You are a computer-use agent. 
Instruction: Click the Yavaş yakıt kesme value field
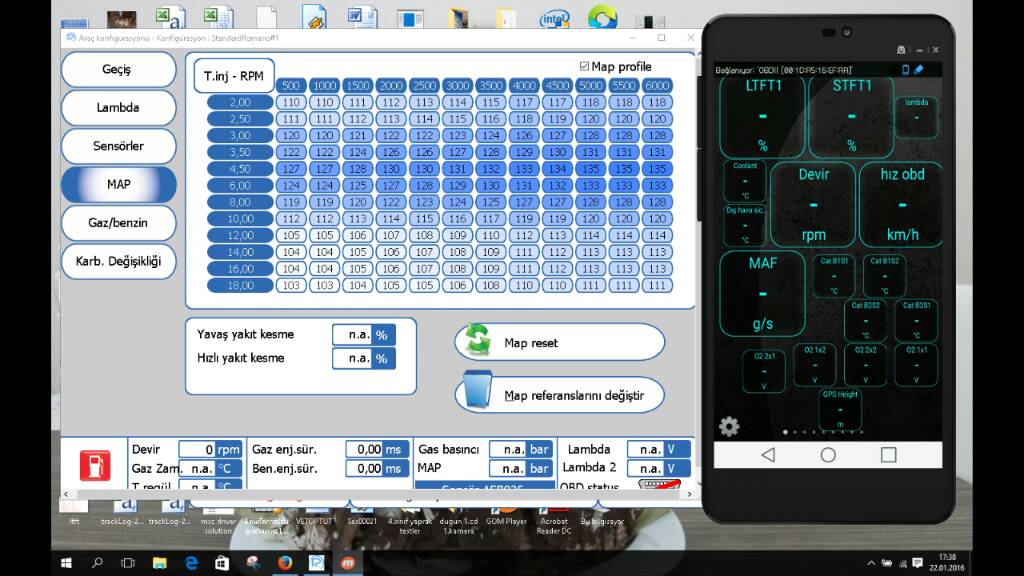coord(352,335)
